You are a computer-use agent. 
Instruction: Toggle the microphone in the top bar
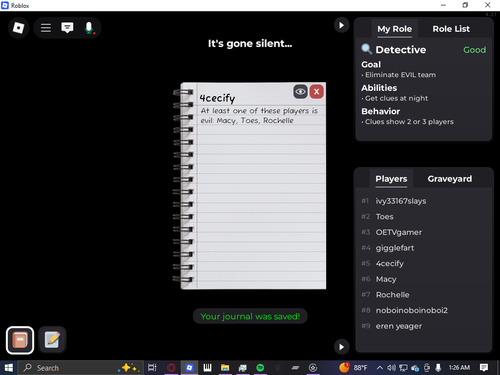point(89,28)
